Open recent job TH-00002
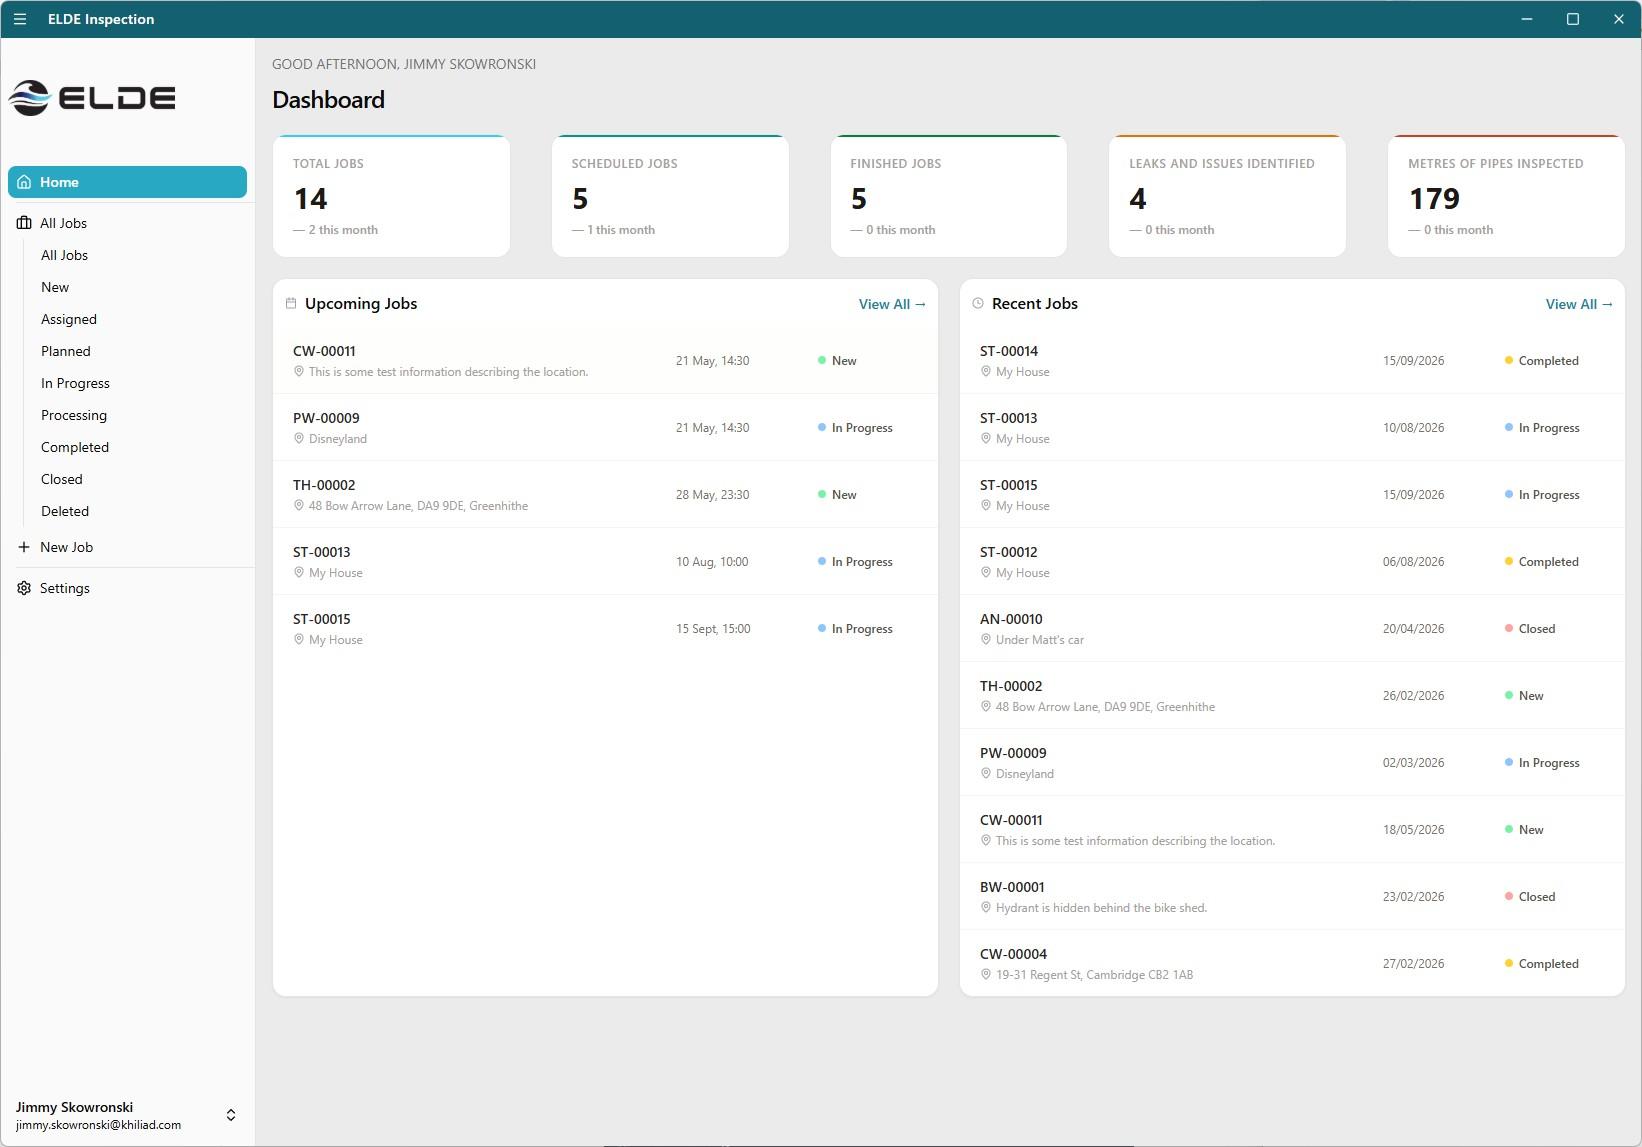This screenshot has width=1642, height=1147. tap(1292, 696)
